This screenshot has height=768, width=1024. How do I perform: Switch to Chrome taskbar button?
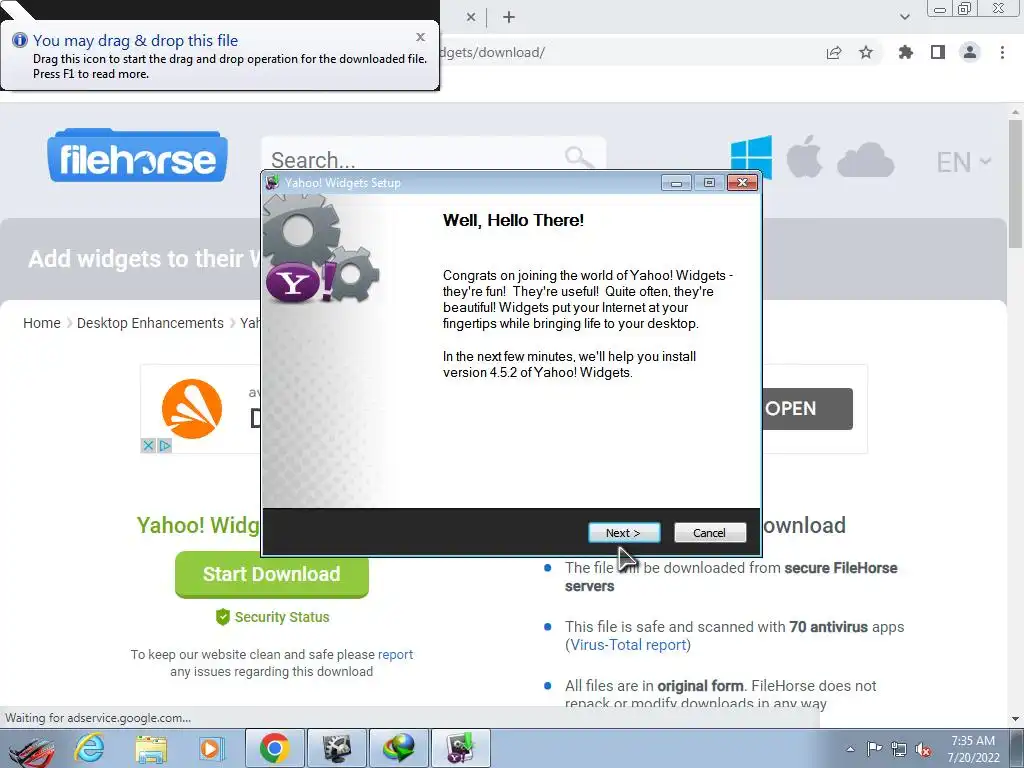pyautogui.click(x=274, y=748)
